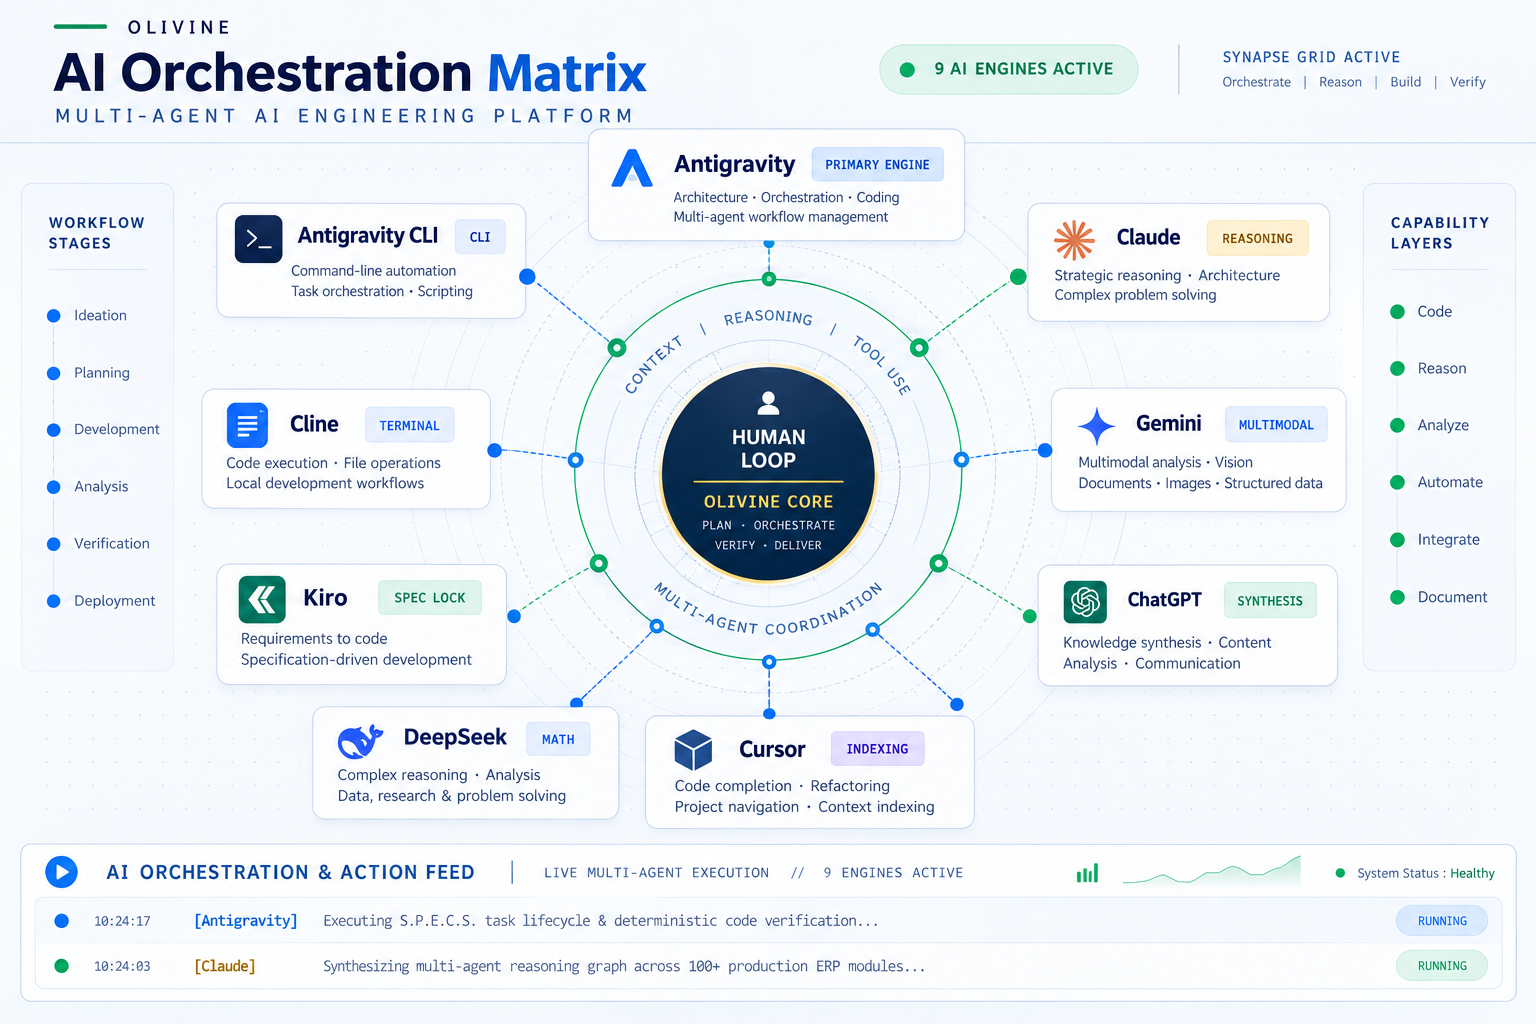Image resolution: width=1536 pixels, height=1024 pixels.
Task: Click the ChatGPT logo icon
Action: coord(1085,601)
